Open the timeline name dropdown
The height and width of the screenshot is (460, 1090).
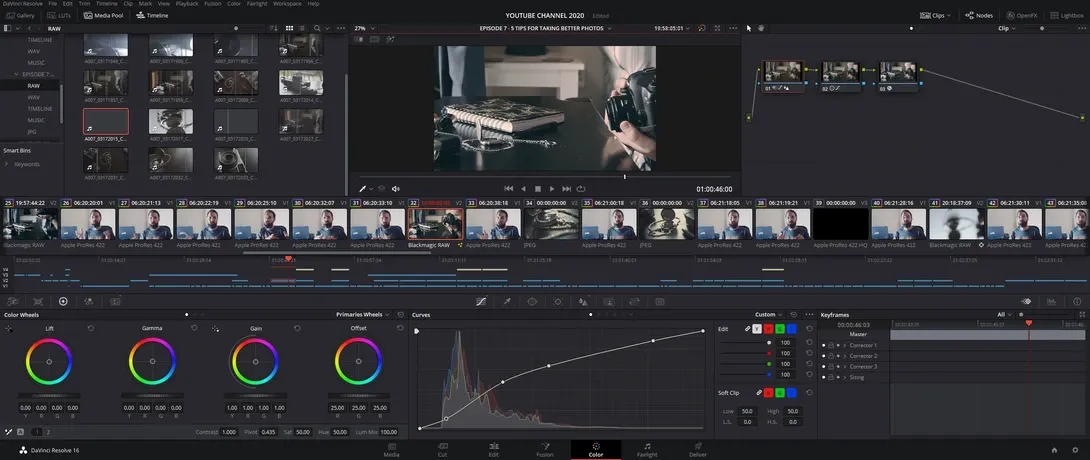pyautogui.click(x=546, y=28)
